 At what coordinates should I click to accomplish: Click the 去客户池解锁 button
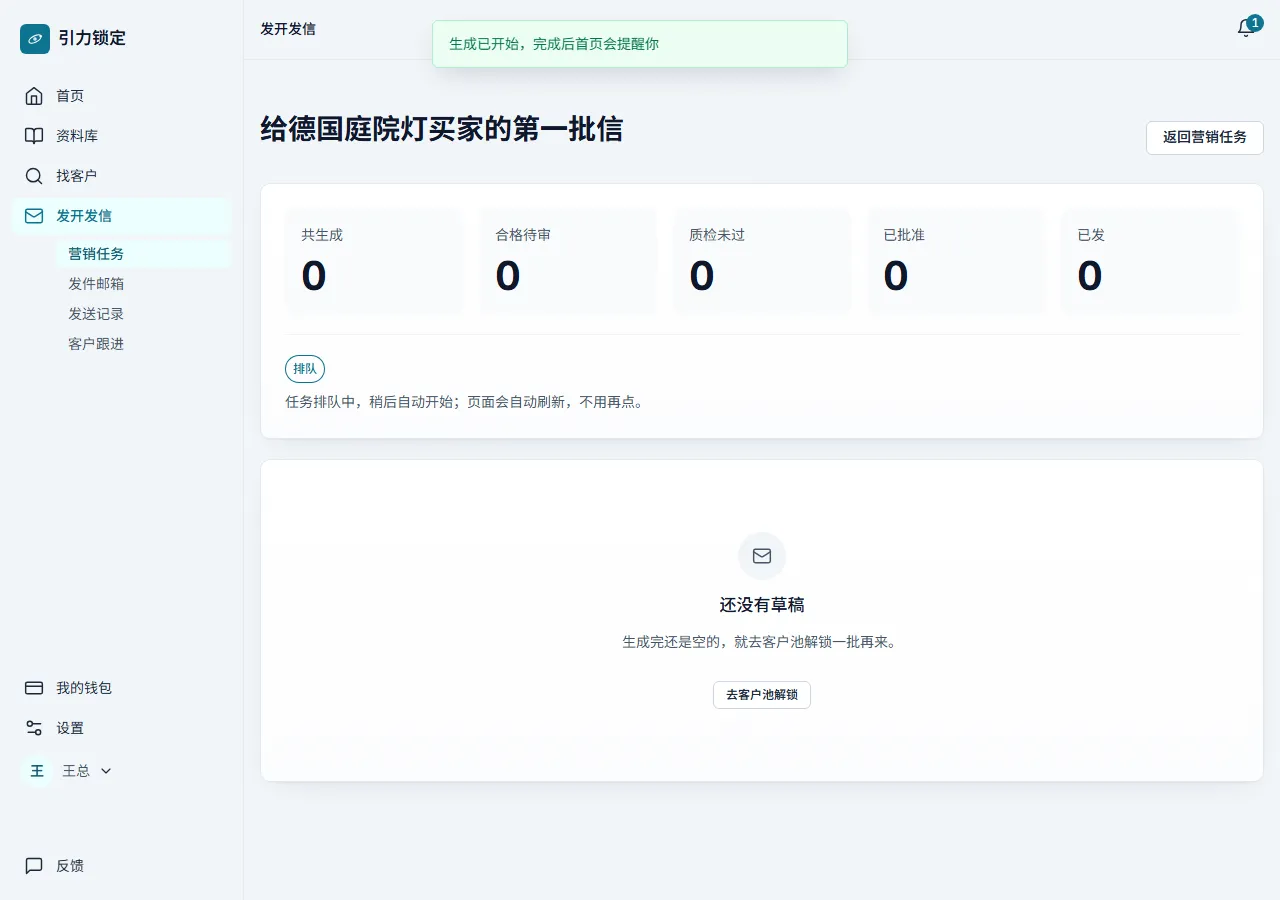click(762, 695)
